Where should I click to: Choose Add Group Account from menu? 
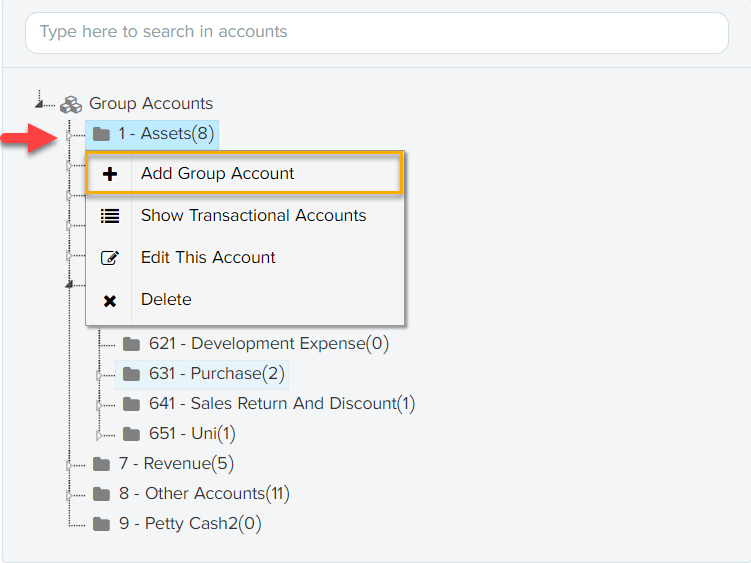point(217,174)
